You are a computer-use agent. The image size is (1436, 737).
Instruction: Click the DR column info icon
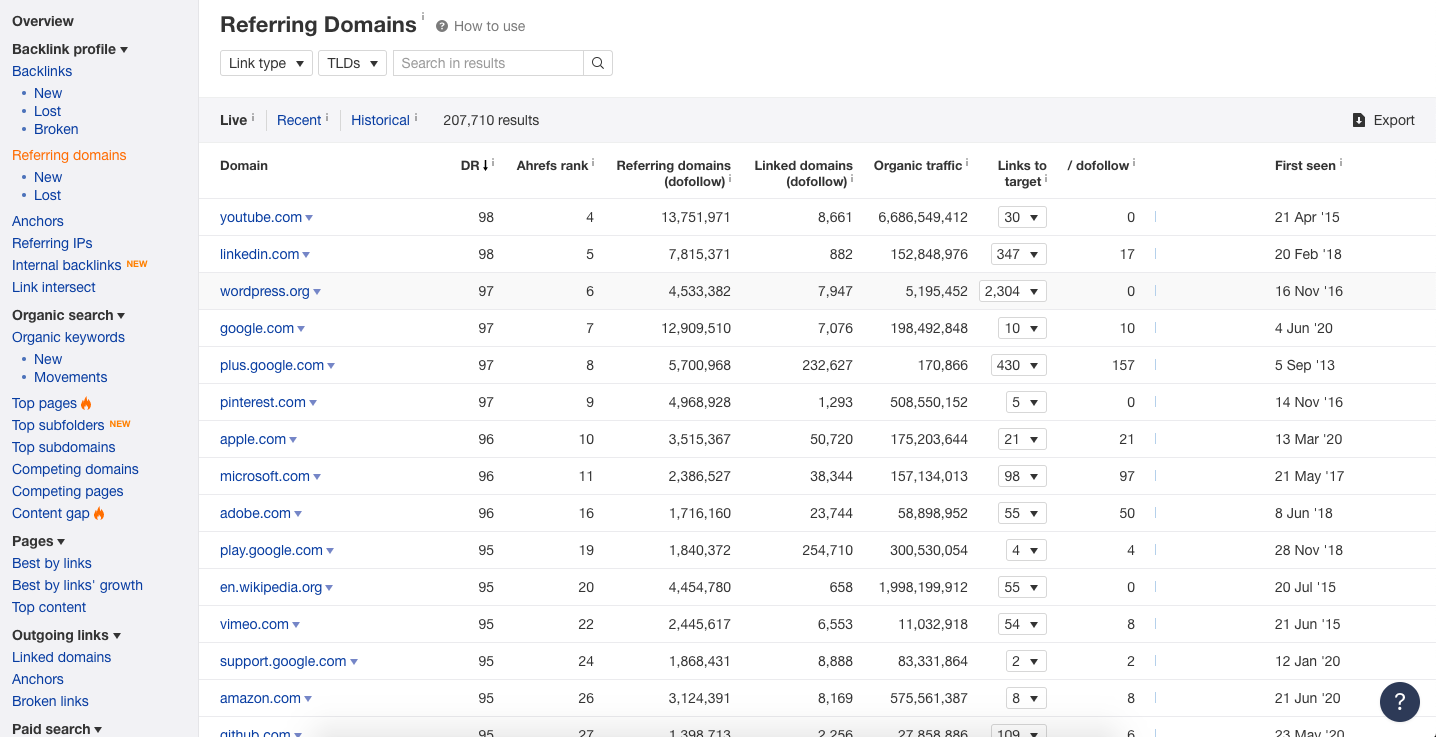[x=493, y=162]
